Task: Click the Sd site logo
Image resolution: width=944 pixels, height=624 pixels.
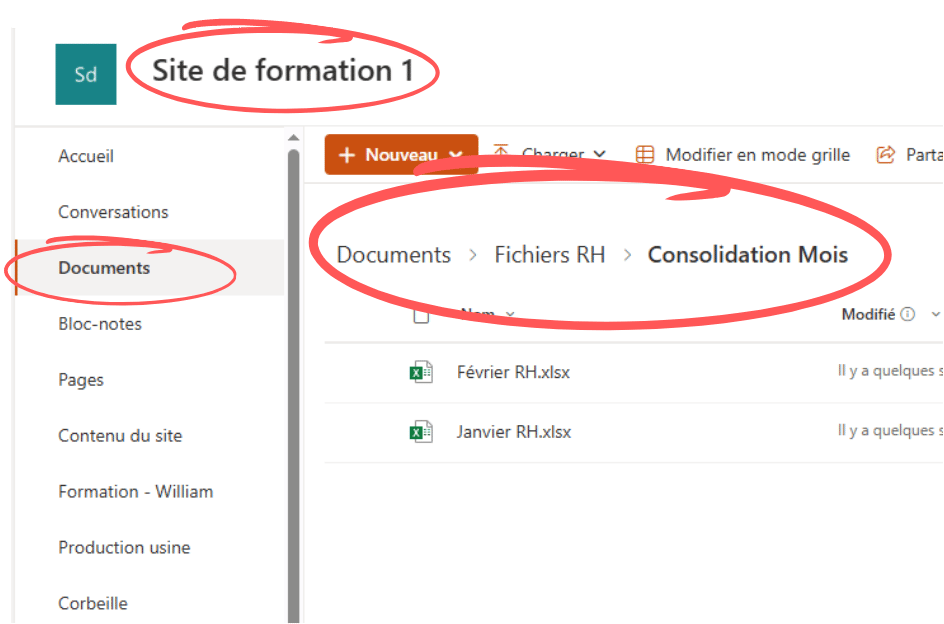Action: pos(86,74)
